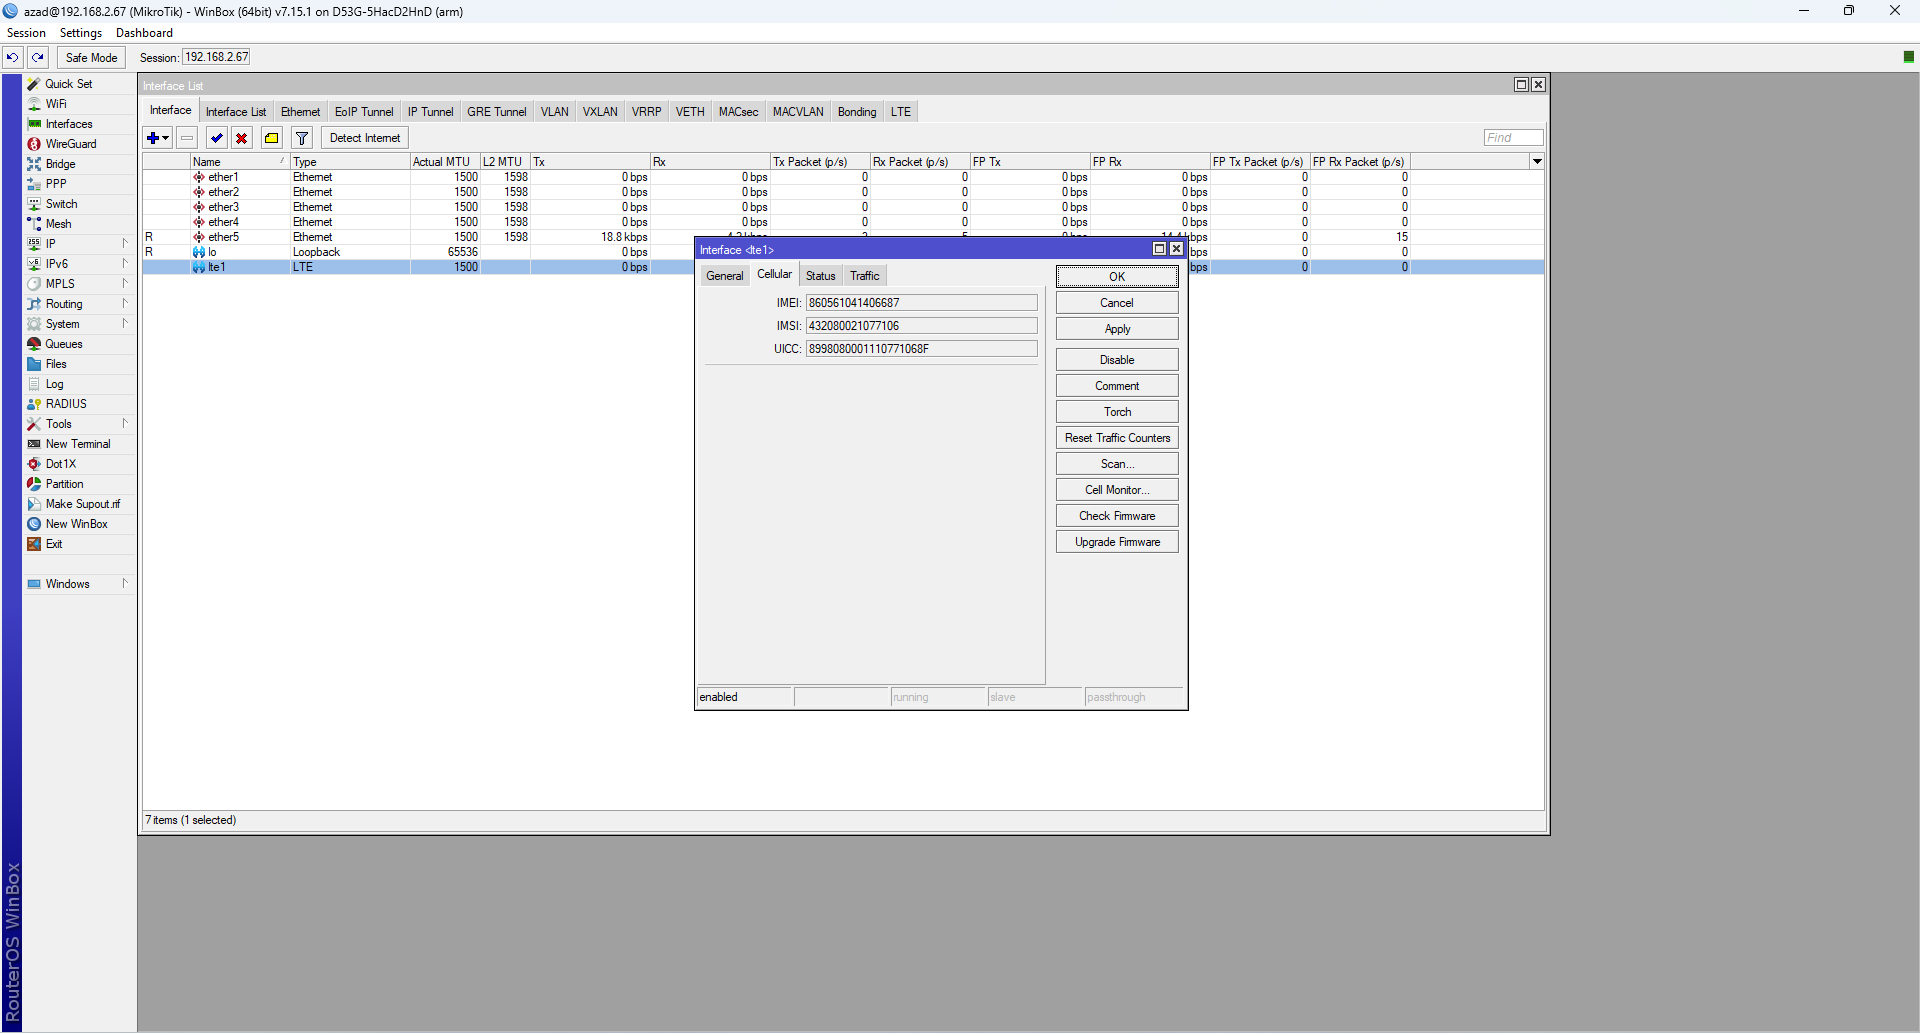Switch to the Ethernet tab
The width and height of the screenshot is (1920, 1033).
click(x=300, y=112)
